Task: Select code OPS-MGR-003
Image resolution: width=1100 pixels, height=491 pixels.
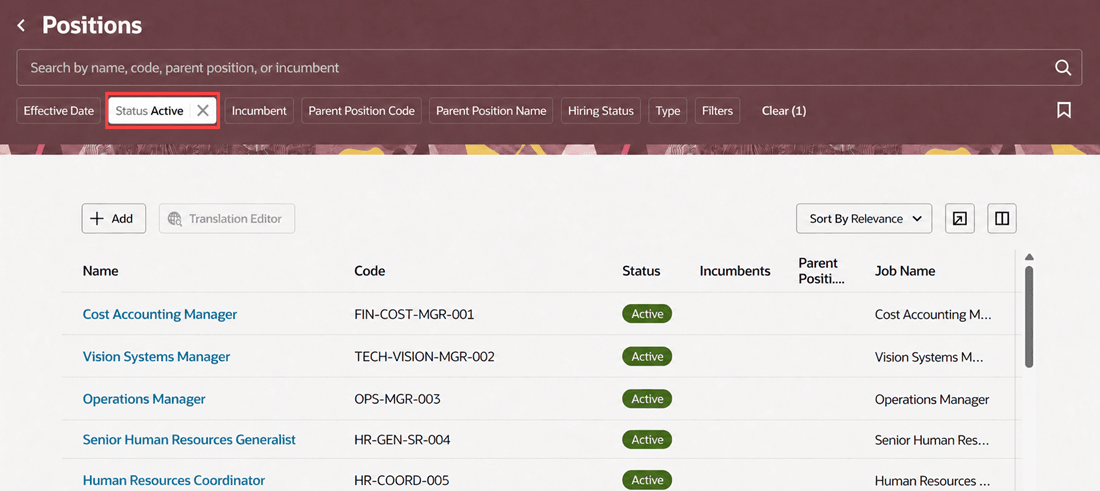Action: pyautogui.click(x=397, y=399)
